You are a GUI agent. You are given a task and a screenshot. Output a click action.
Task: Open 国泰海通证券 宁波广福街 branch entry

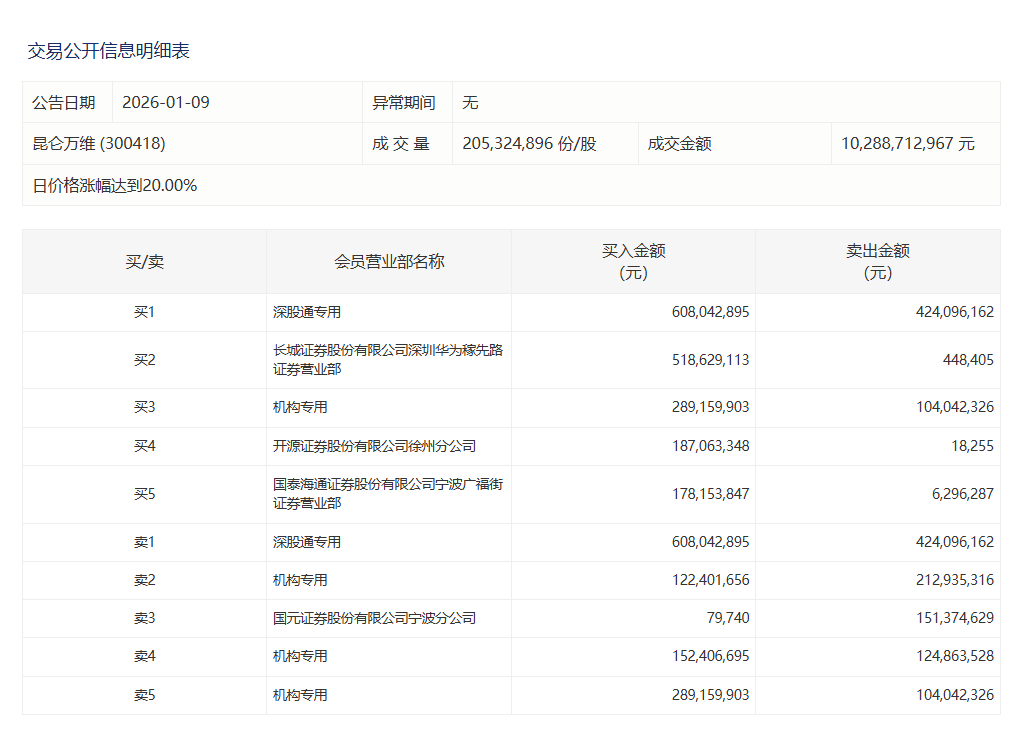coord(388,494)
